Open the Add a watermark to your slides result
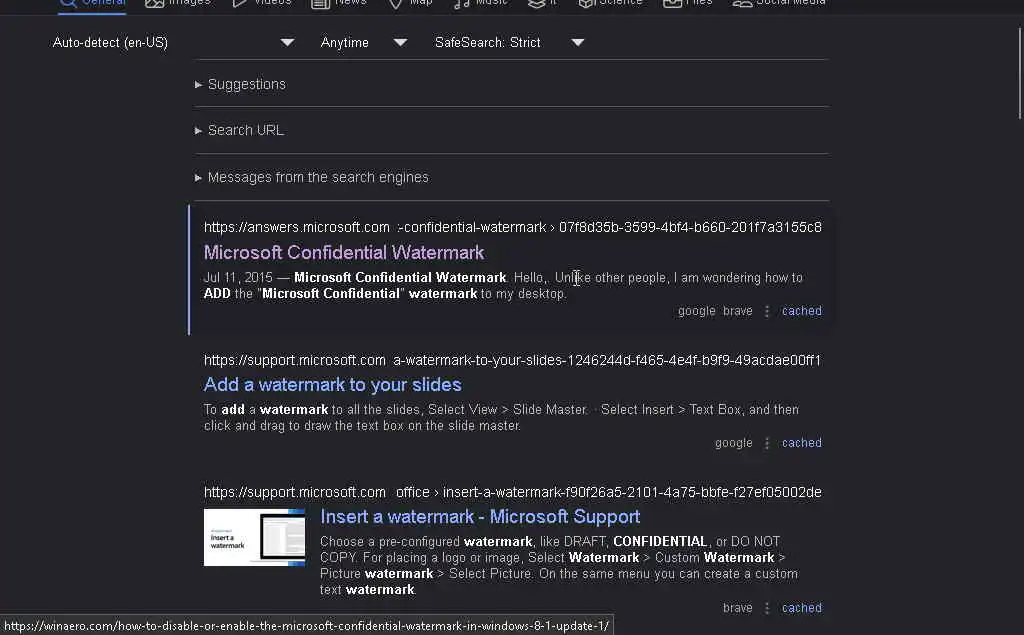 pos(332,384)
